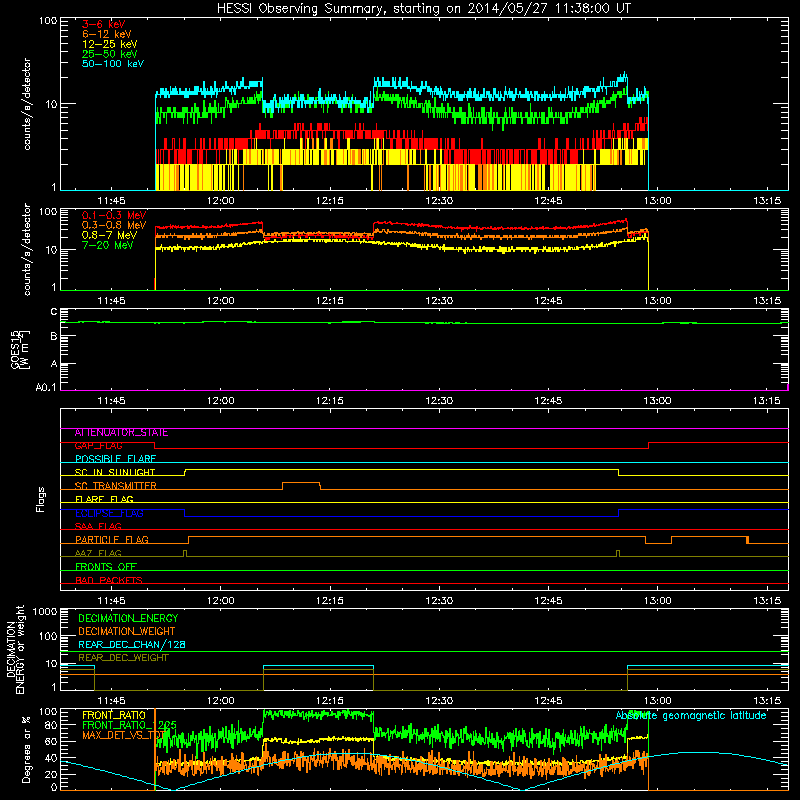Click the 12:00 tick below the keV panel
The width and height of the screenshot is (800, 800).
click(x=220, y=201)
